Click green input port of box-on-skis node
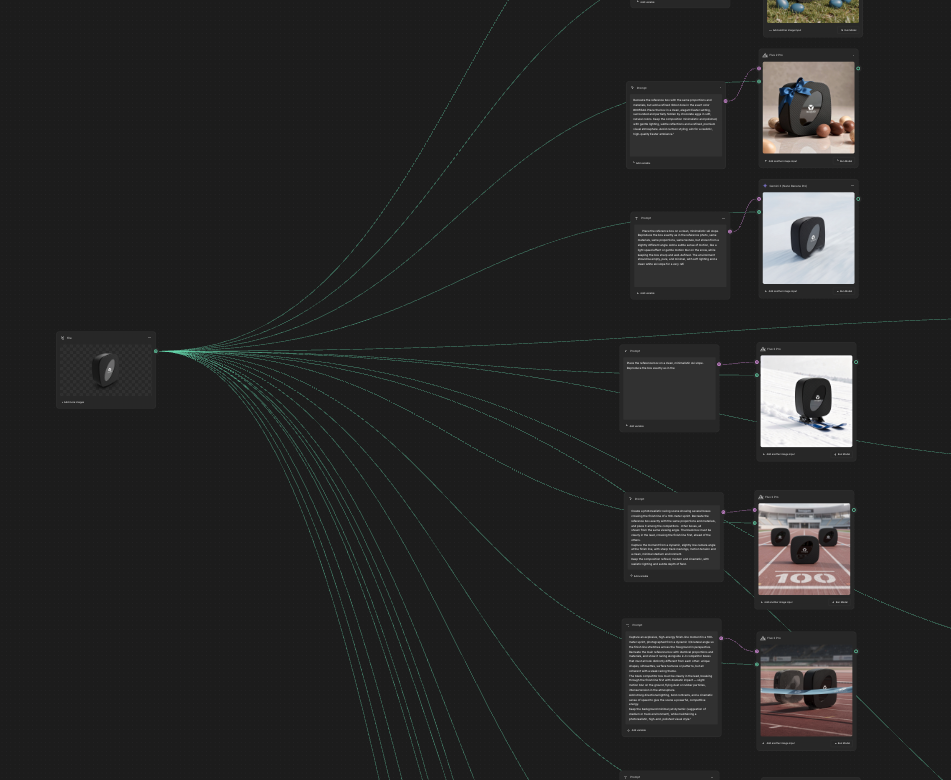Screen dimensions: 951x780 pos(757,375)
